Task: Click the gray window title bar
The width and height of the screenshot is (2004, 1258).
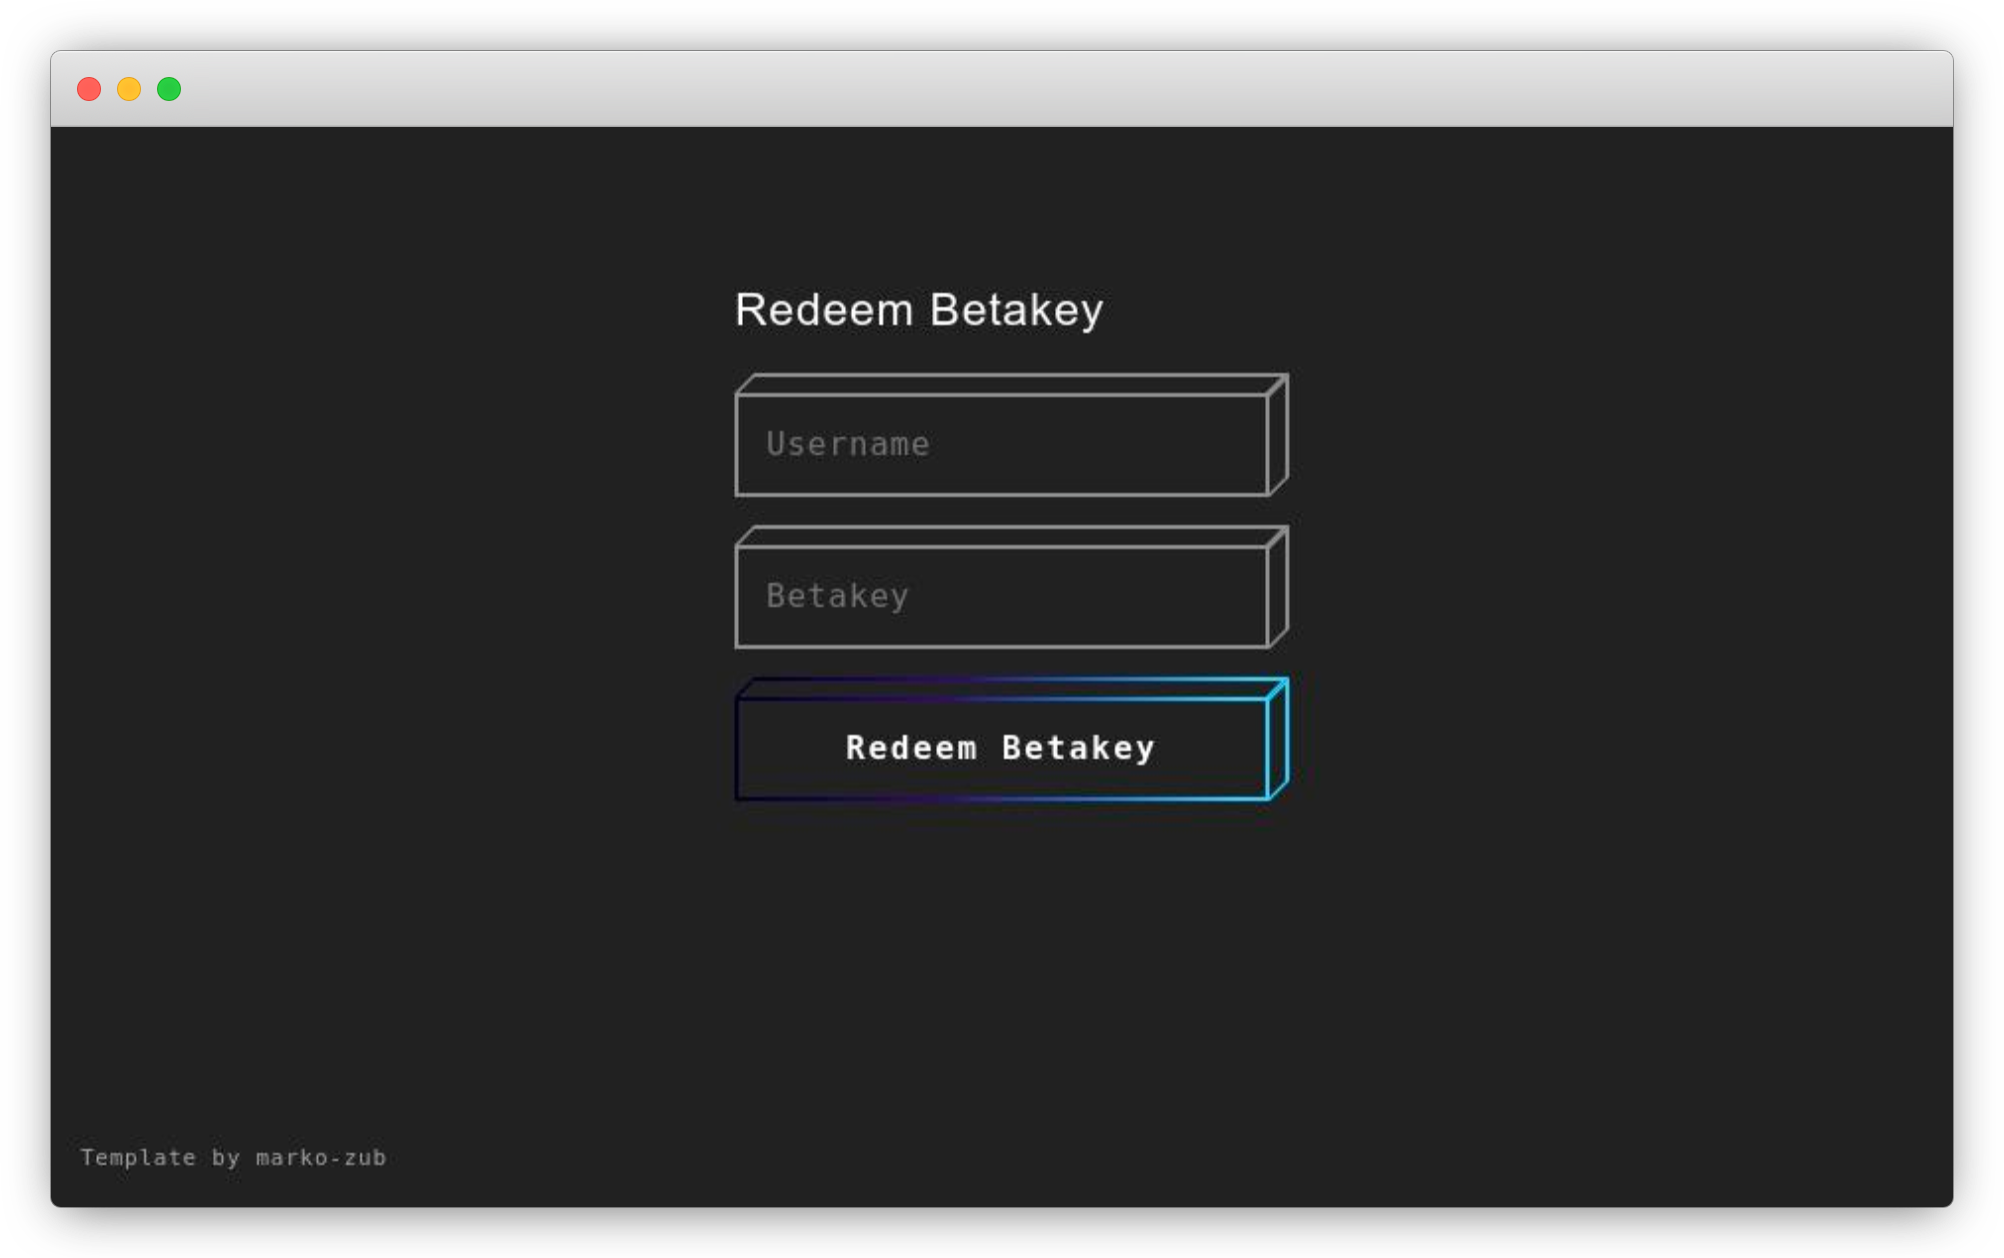Action: tap(1002, 89)
